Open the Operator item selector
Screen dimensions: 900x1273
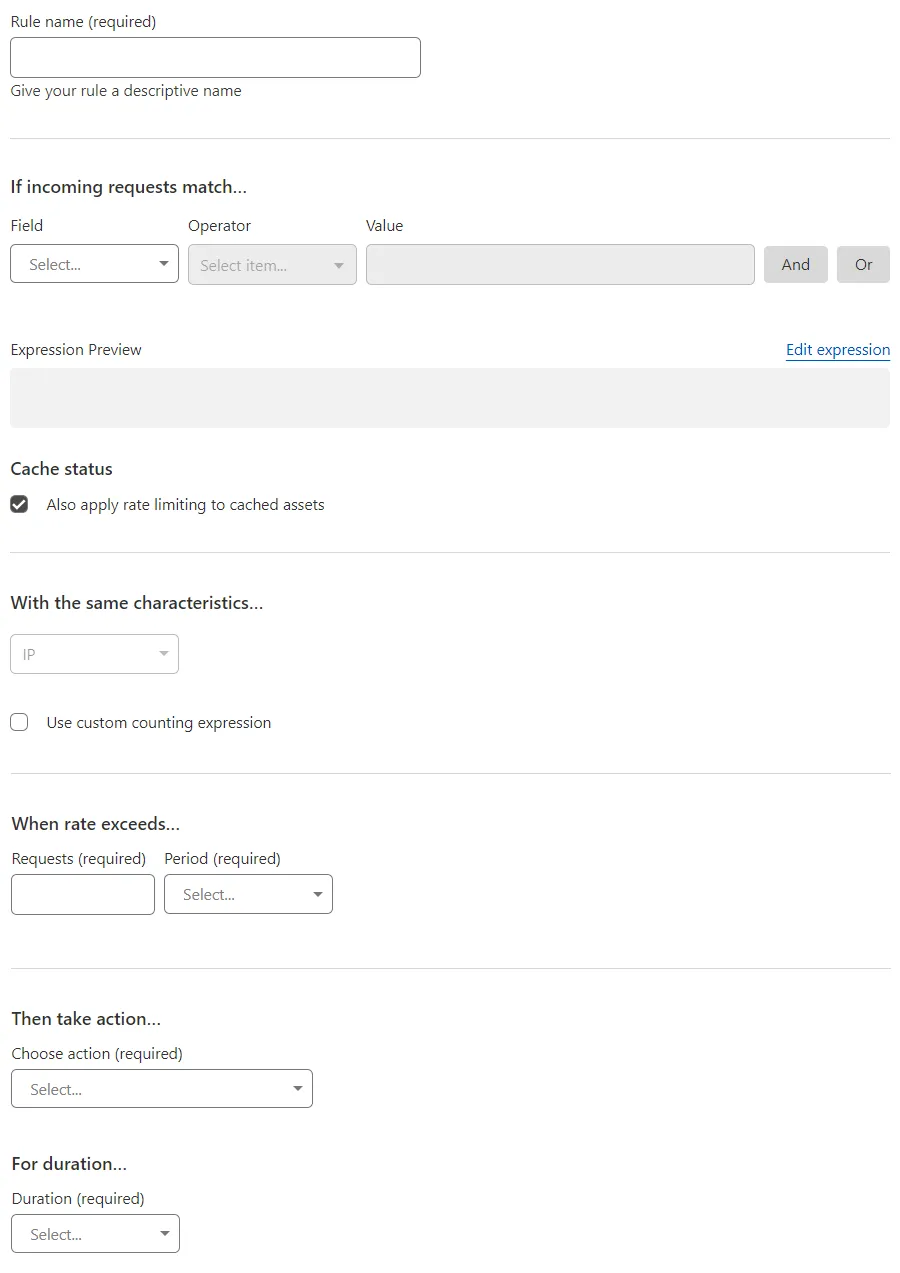point(271,264)
